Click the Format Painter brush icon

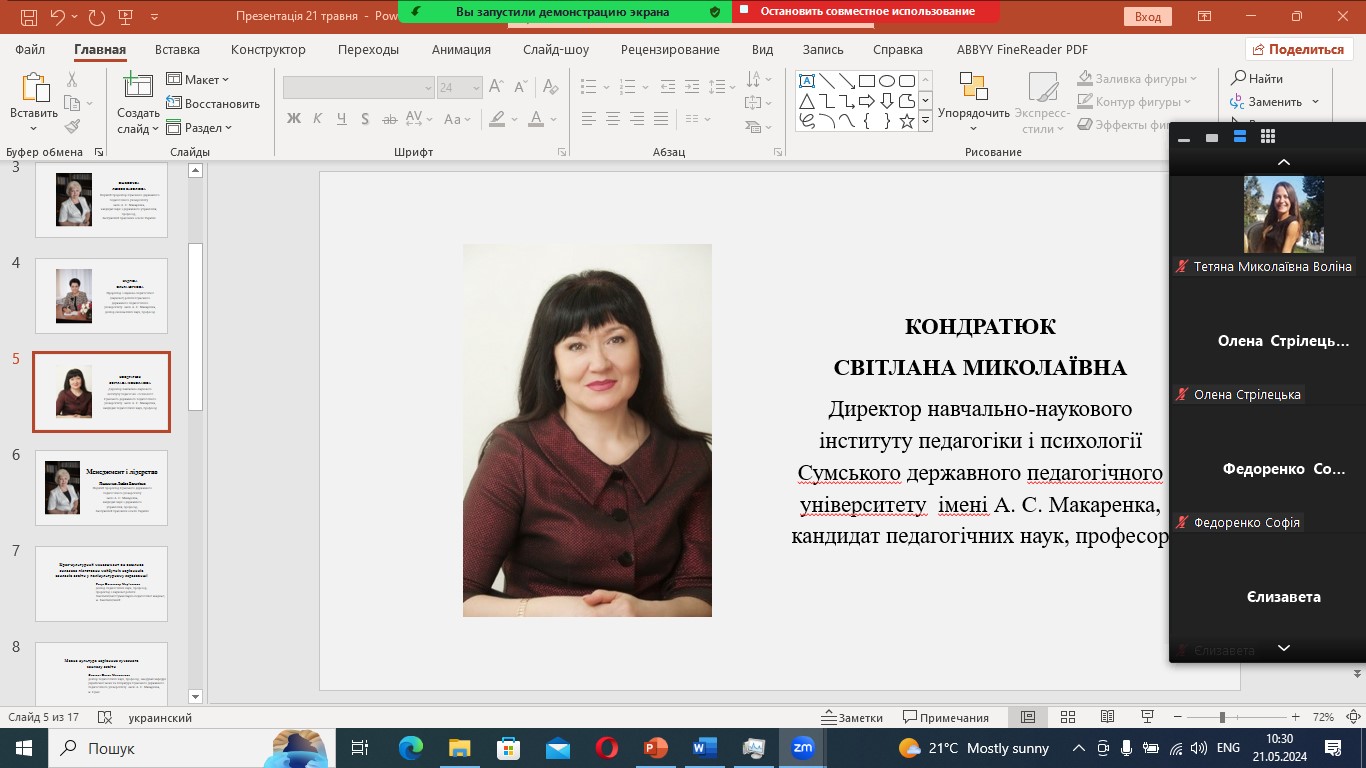point(72,127)
